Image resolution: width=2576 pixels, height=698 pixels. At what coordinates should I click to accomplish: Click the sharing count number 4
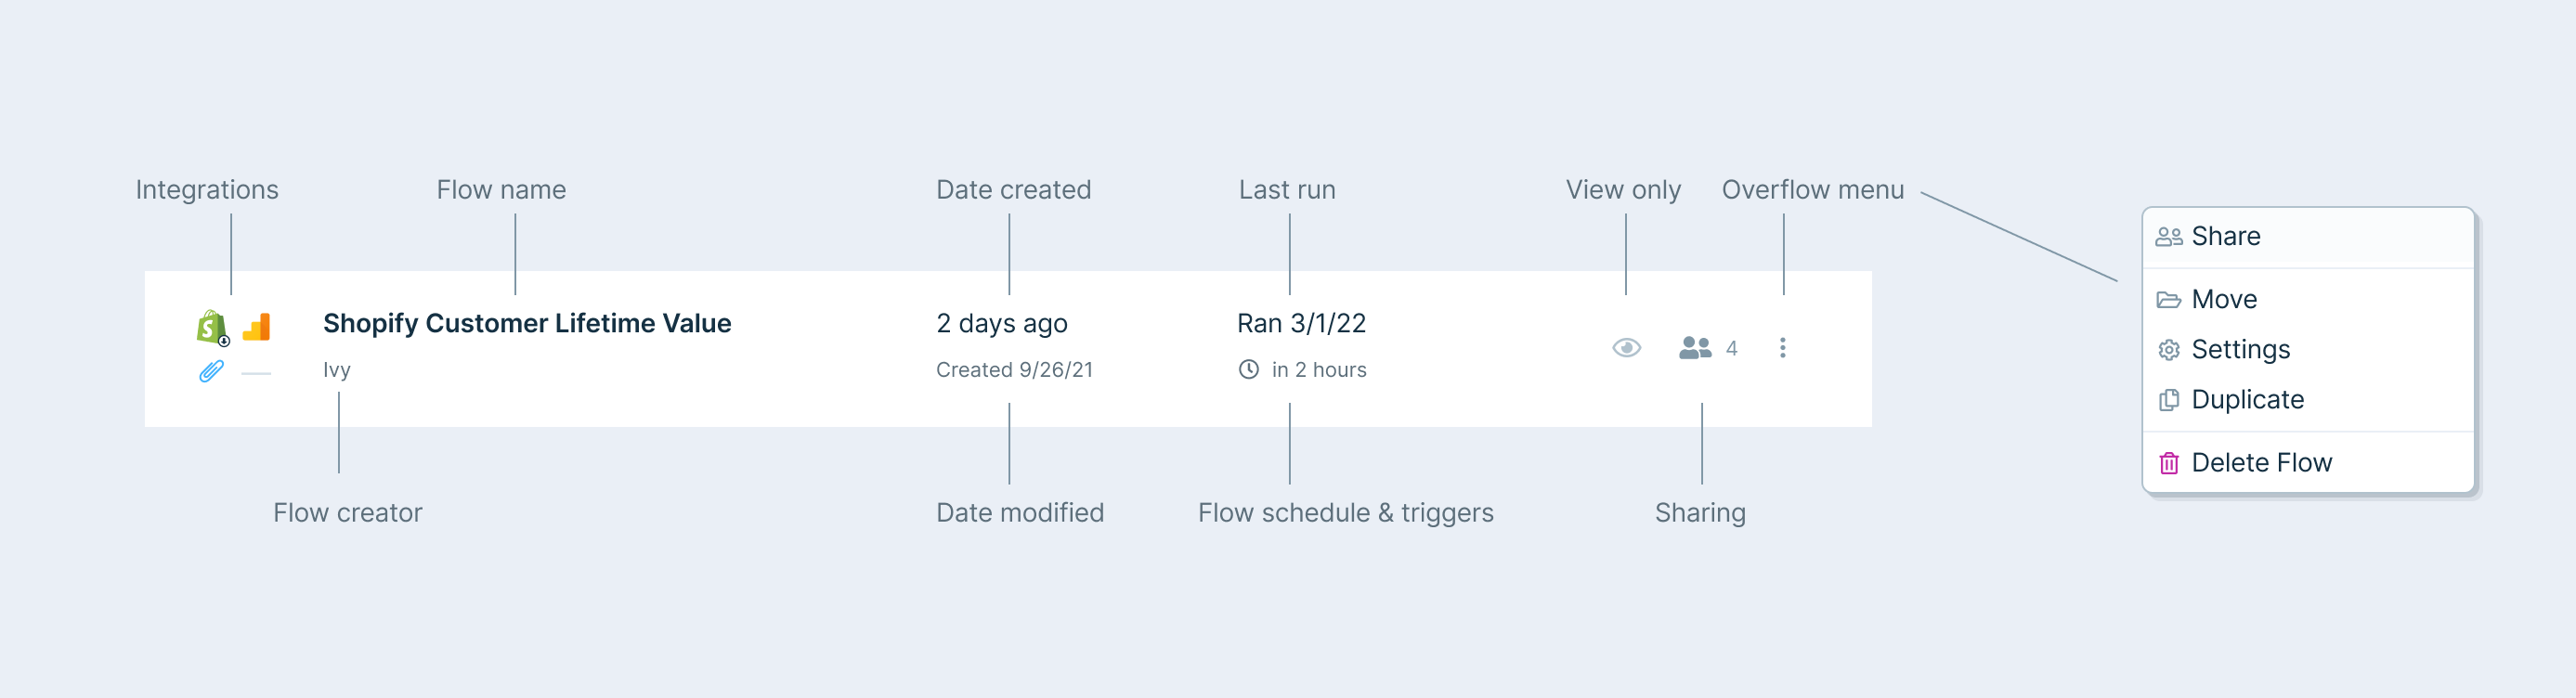tap(1731, 349)
